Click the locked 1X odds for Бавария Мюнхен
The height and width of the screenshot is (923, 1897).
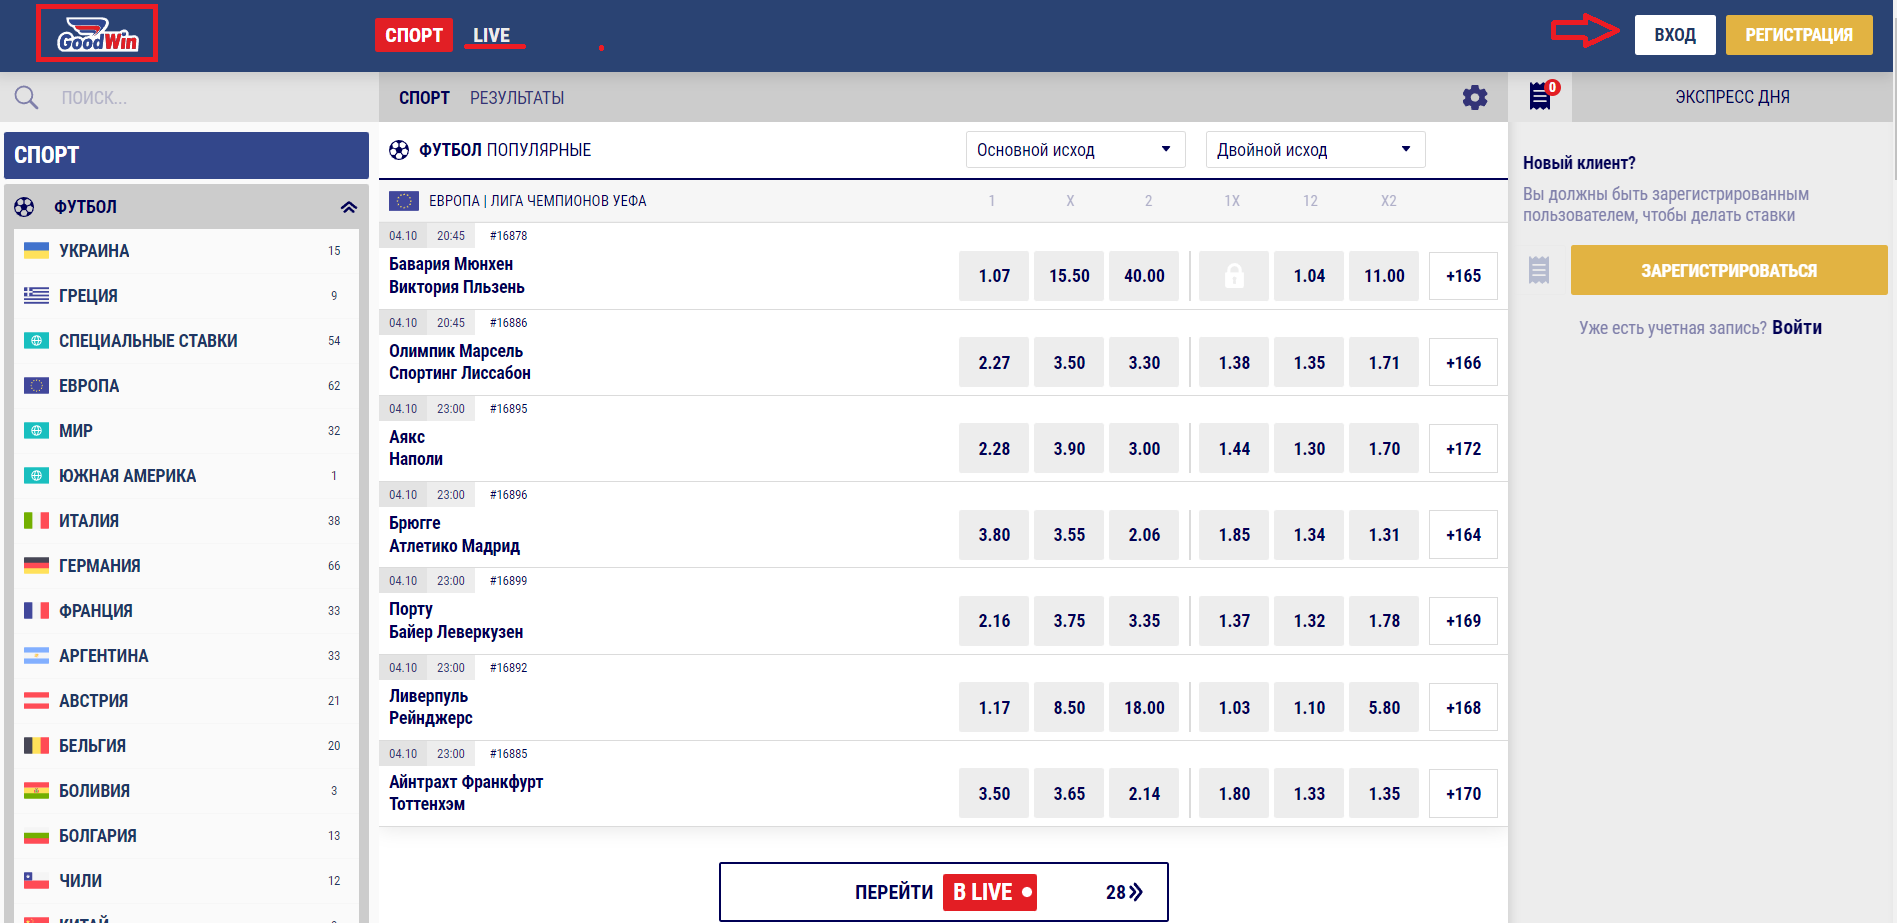(x=1234, y=276)
